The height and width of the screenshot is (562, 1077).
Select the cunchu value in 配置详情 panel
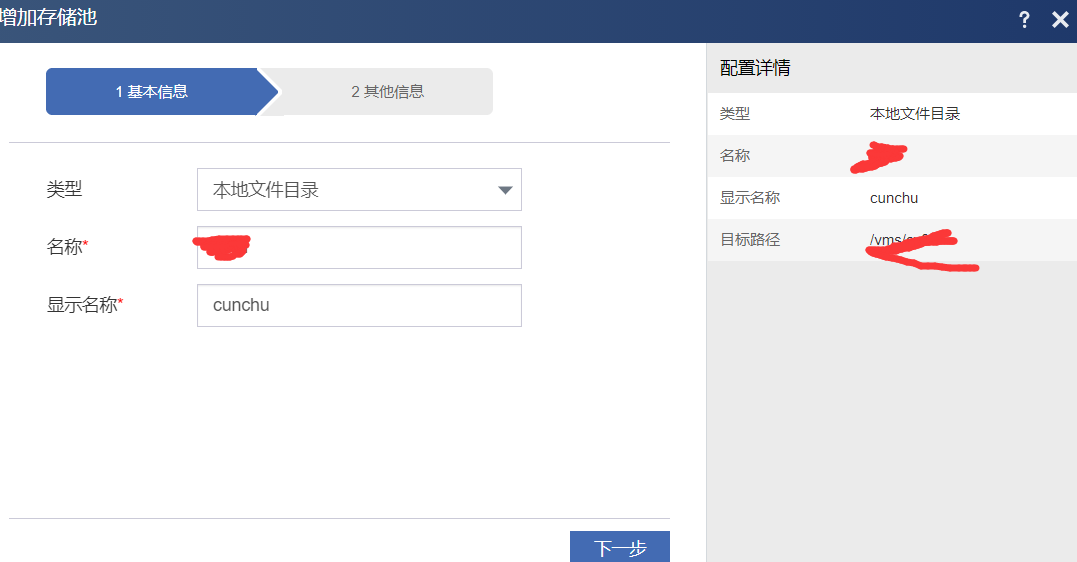[x=894, y=198]
